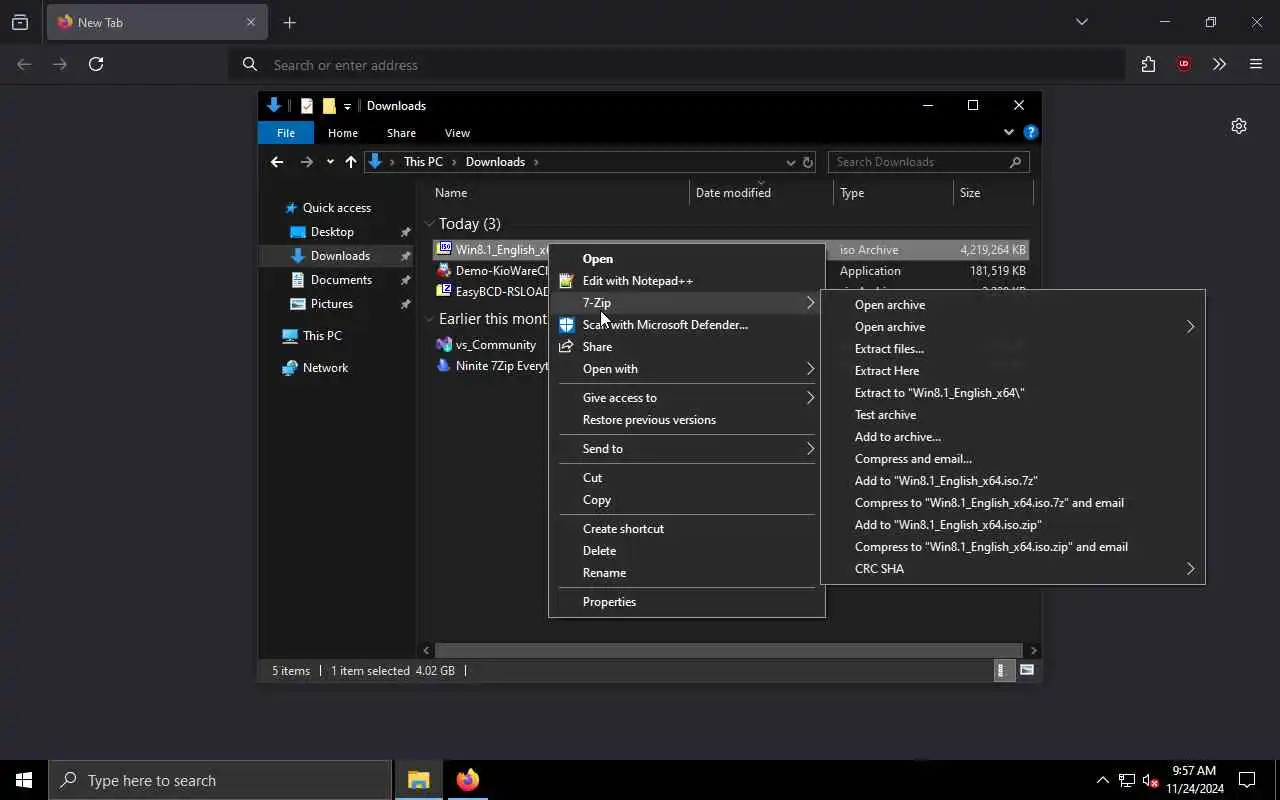Click the Firefox view icon in tab strip
Image resolution: width=1280 pixels, height=800 pixels.
pyautogui.click(x=20, y=22)
